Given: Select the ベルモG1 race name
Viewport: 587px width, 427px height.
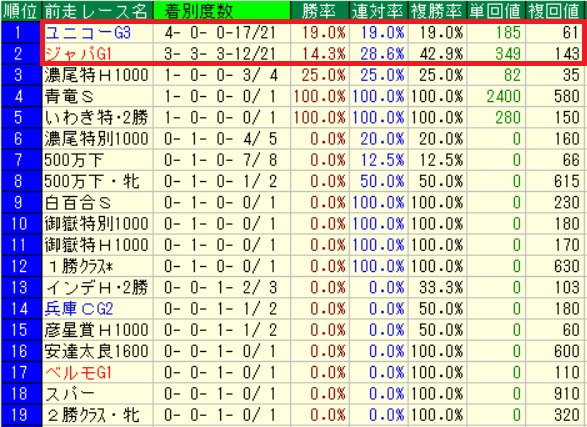Looking at the screenshot, I should tap(78, 373).
